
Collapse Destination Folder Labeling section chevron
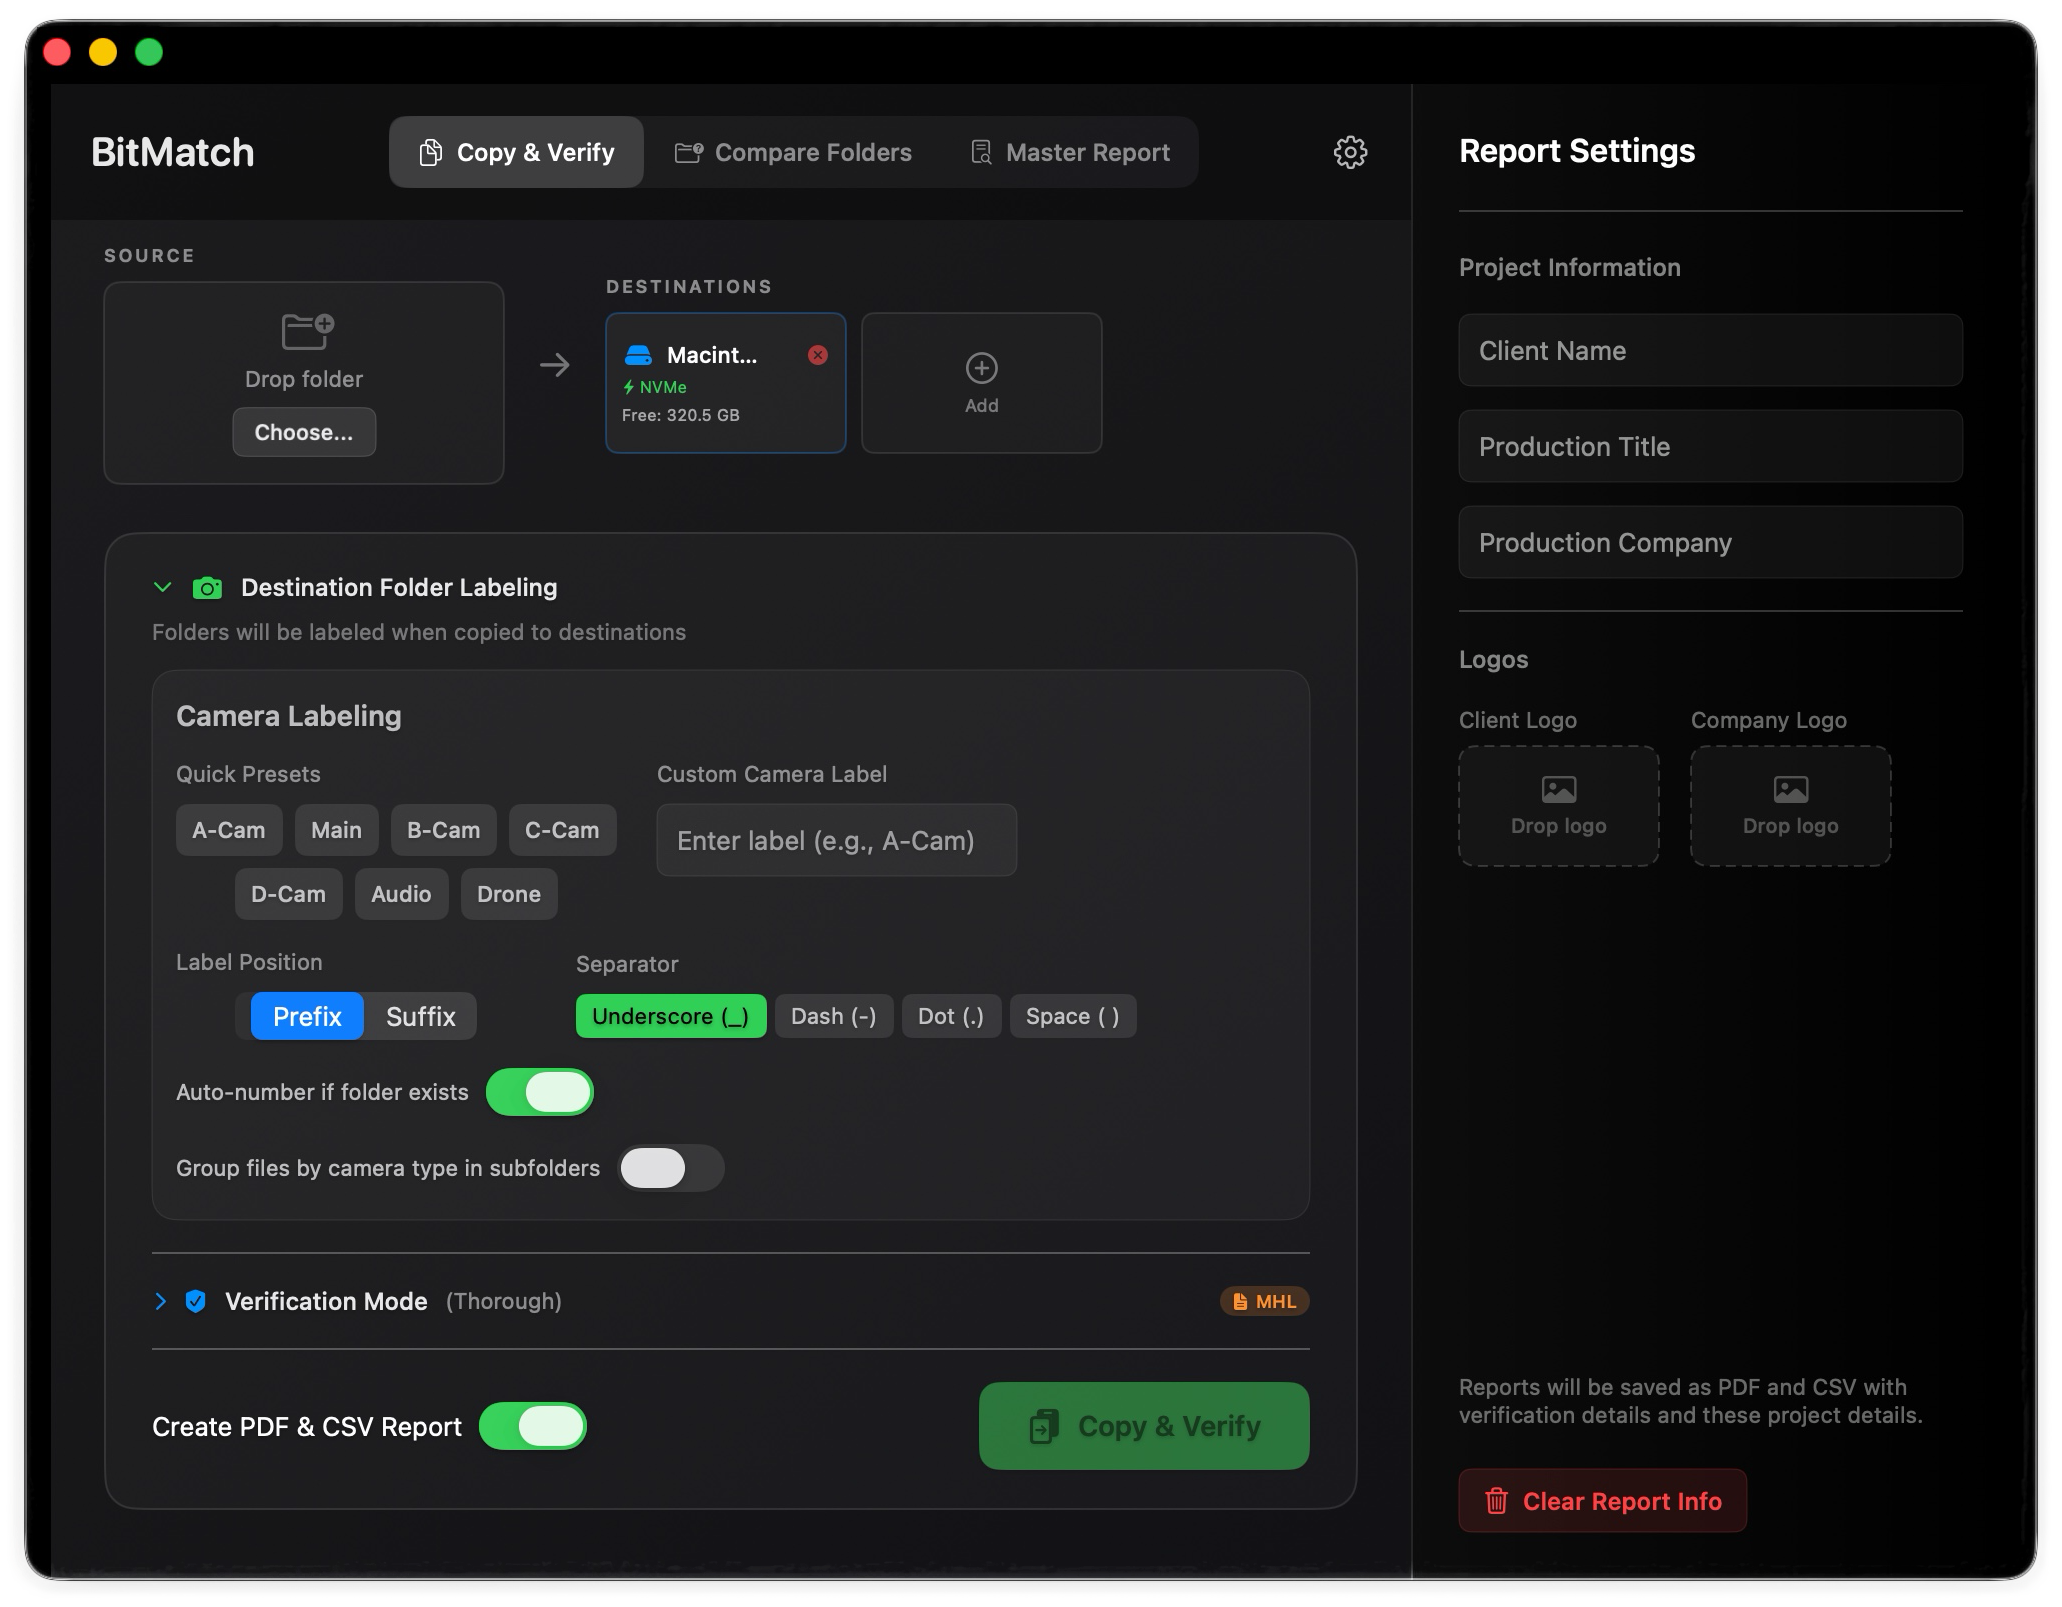(x=162, y=588)
